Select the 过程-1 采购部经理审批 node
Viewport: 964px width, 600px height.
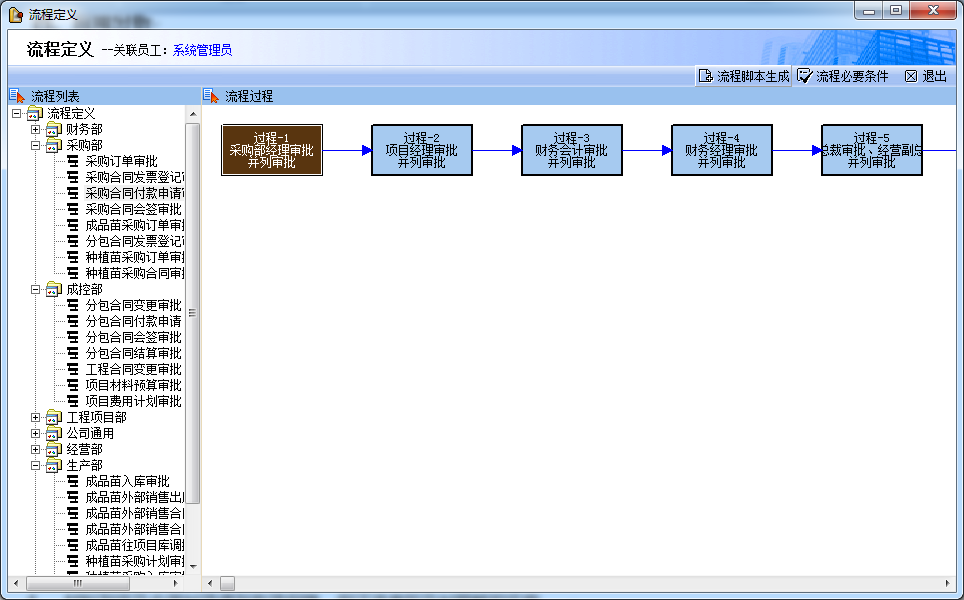point(272,150)
